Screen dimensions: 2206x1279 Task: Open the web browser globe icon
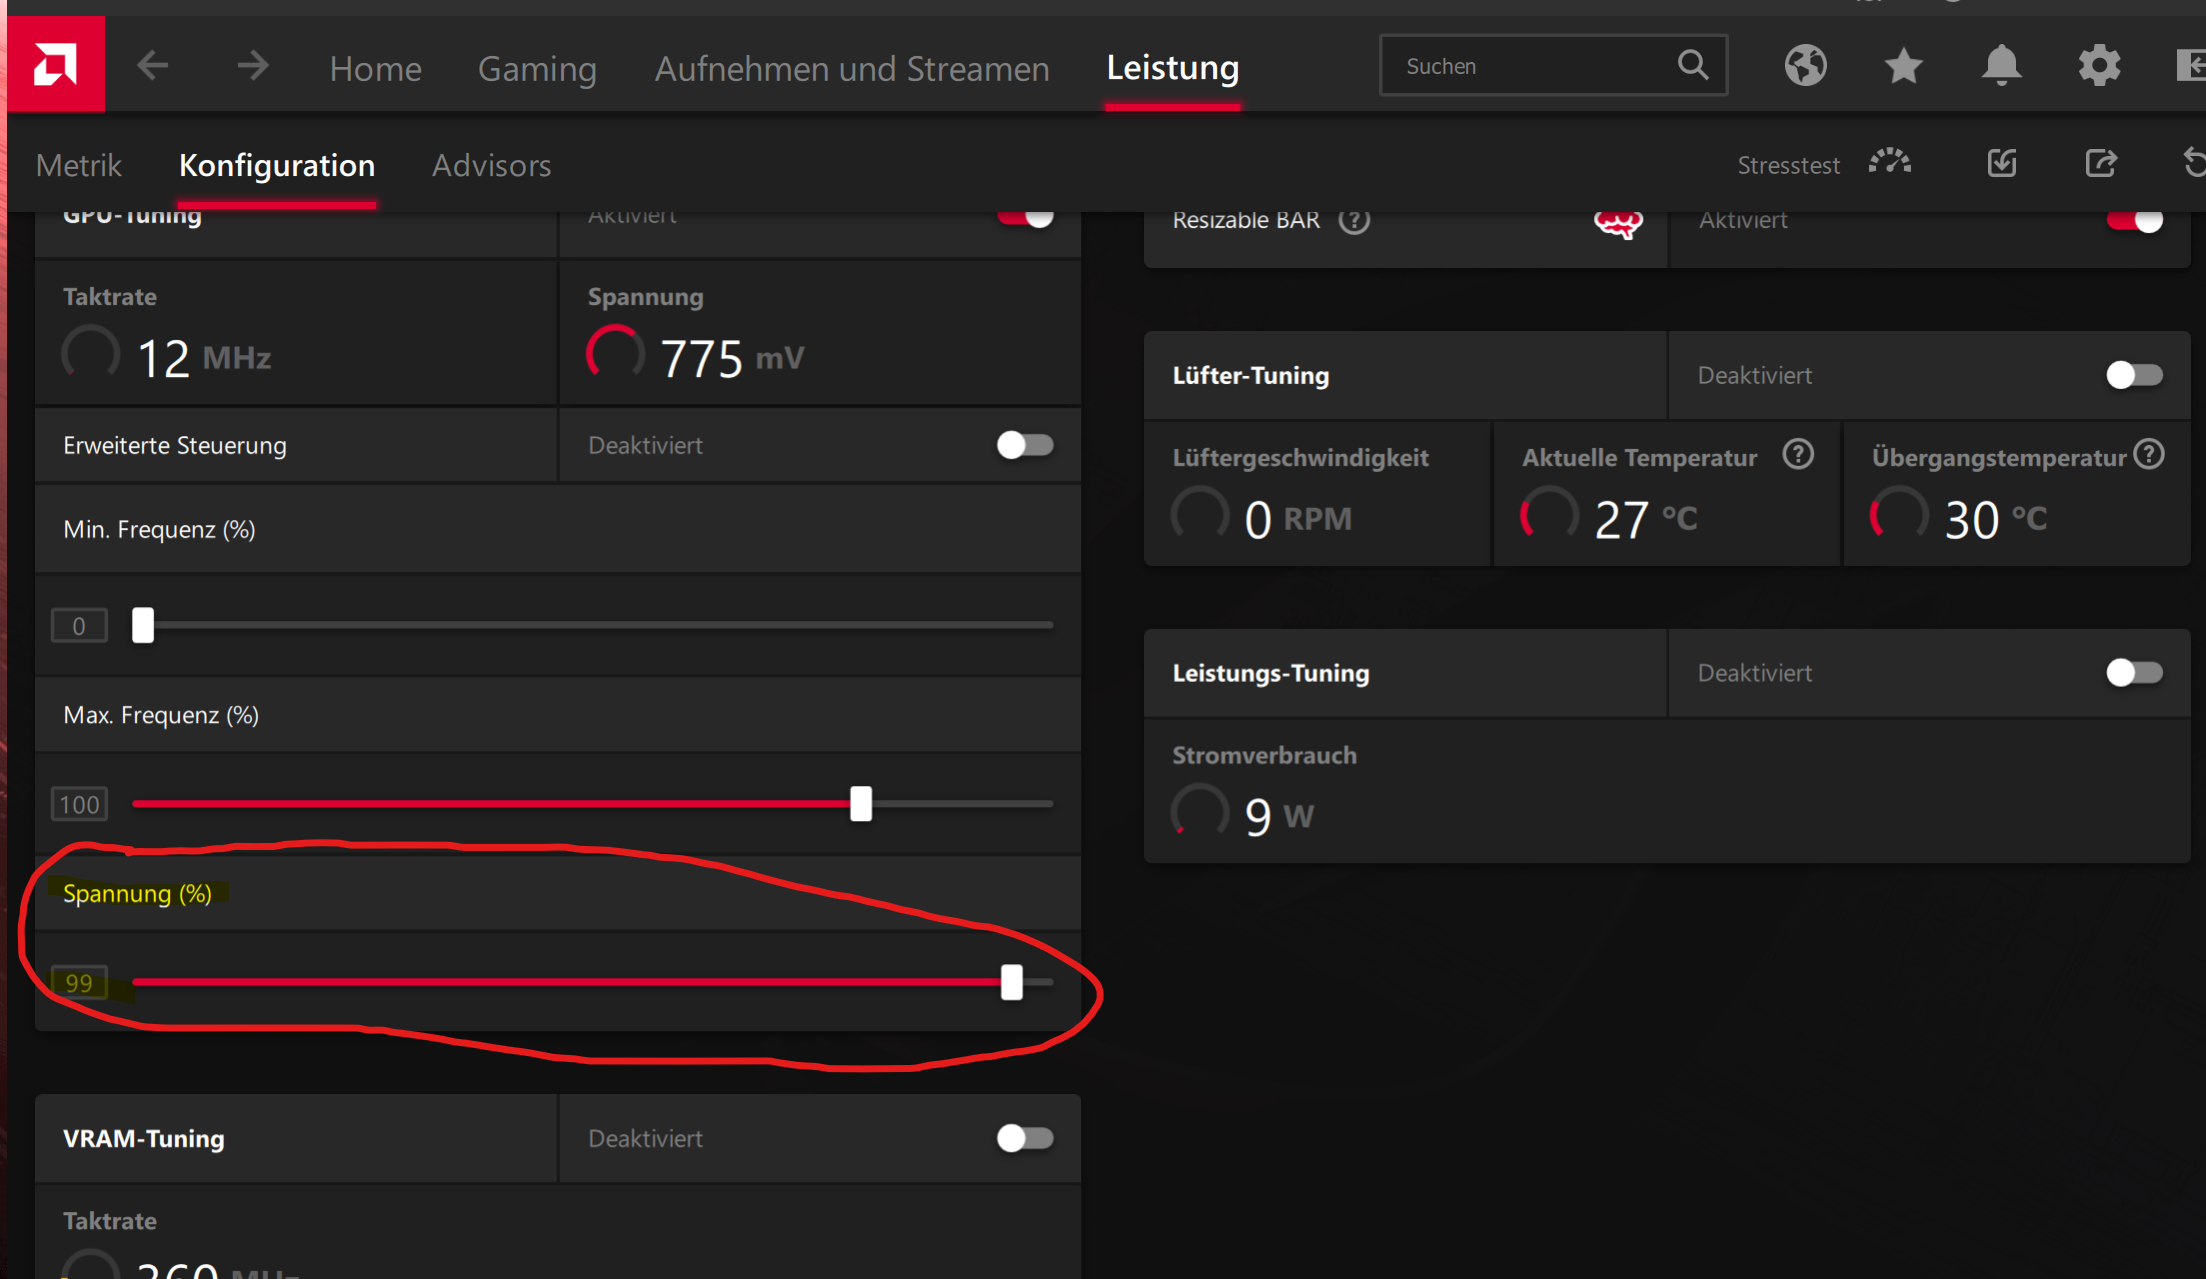tap(1805, 66)
